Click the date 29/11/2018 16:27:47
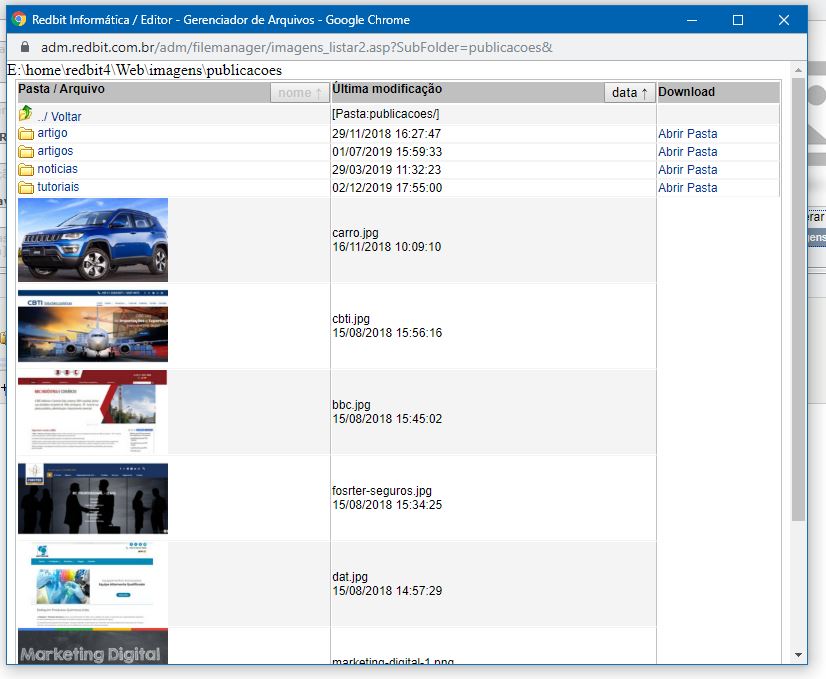The height and width of the screenshot is (679, 826). click(386, 134)
